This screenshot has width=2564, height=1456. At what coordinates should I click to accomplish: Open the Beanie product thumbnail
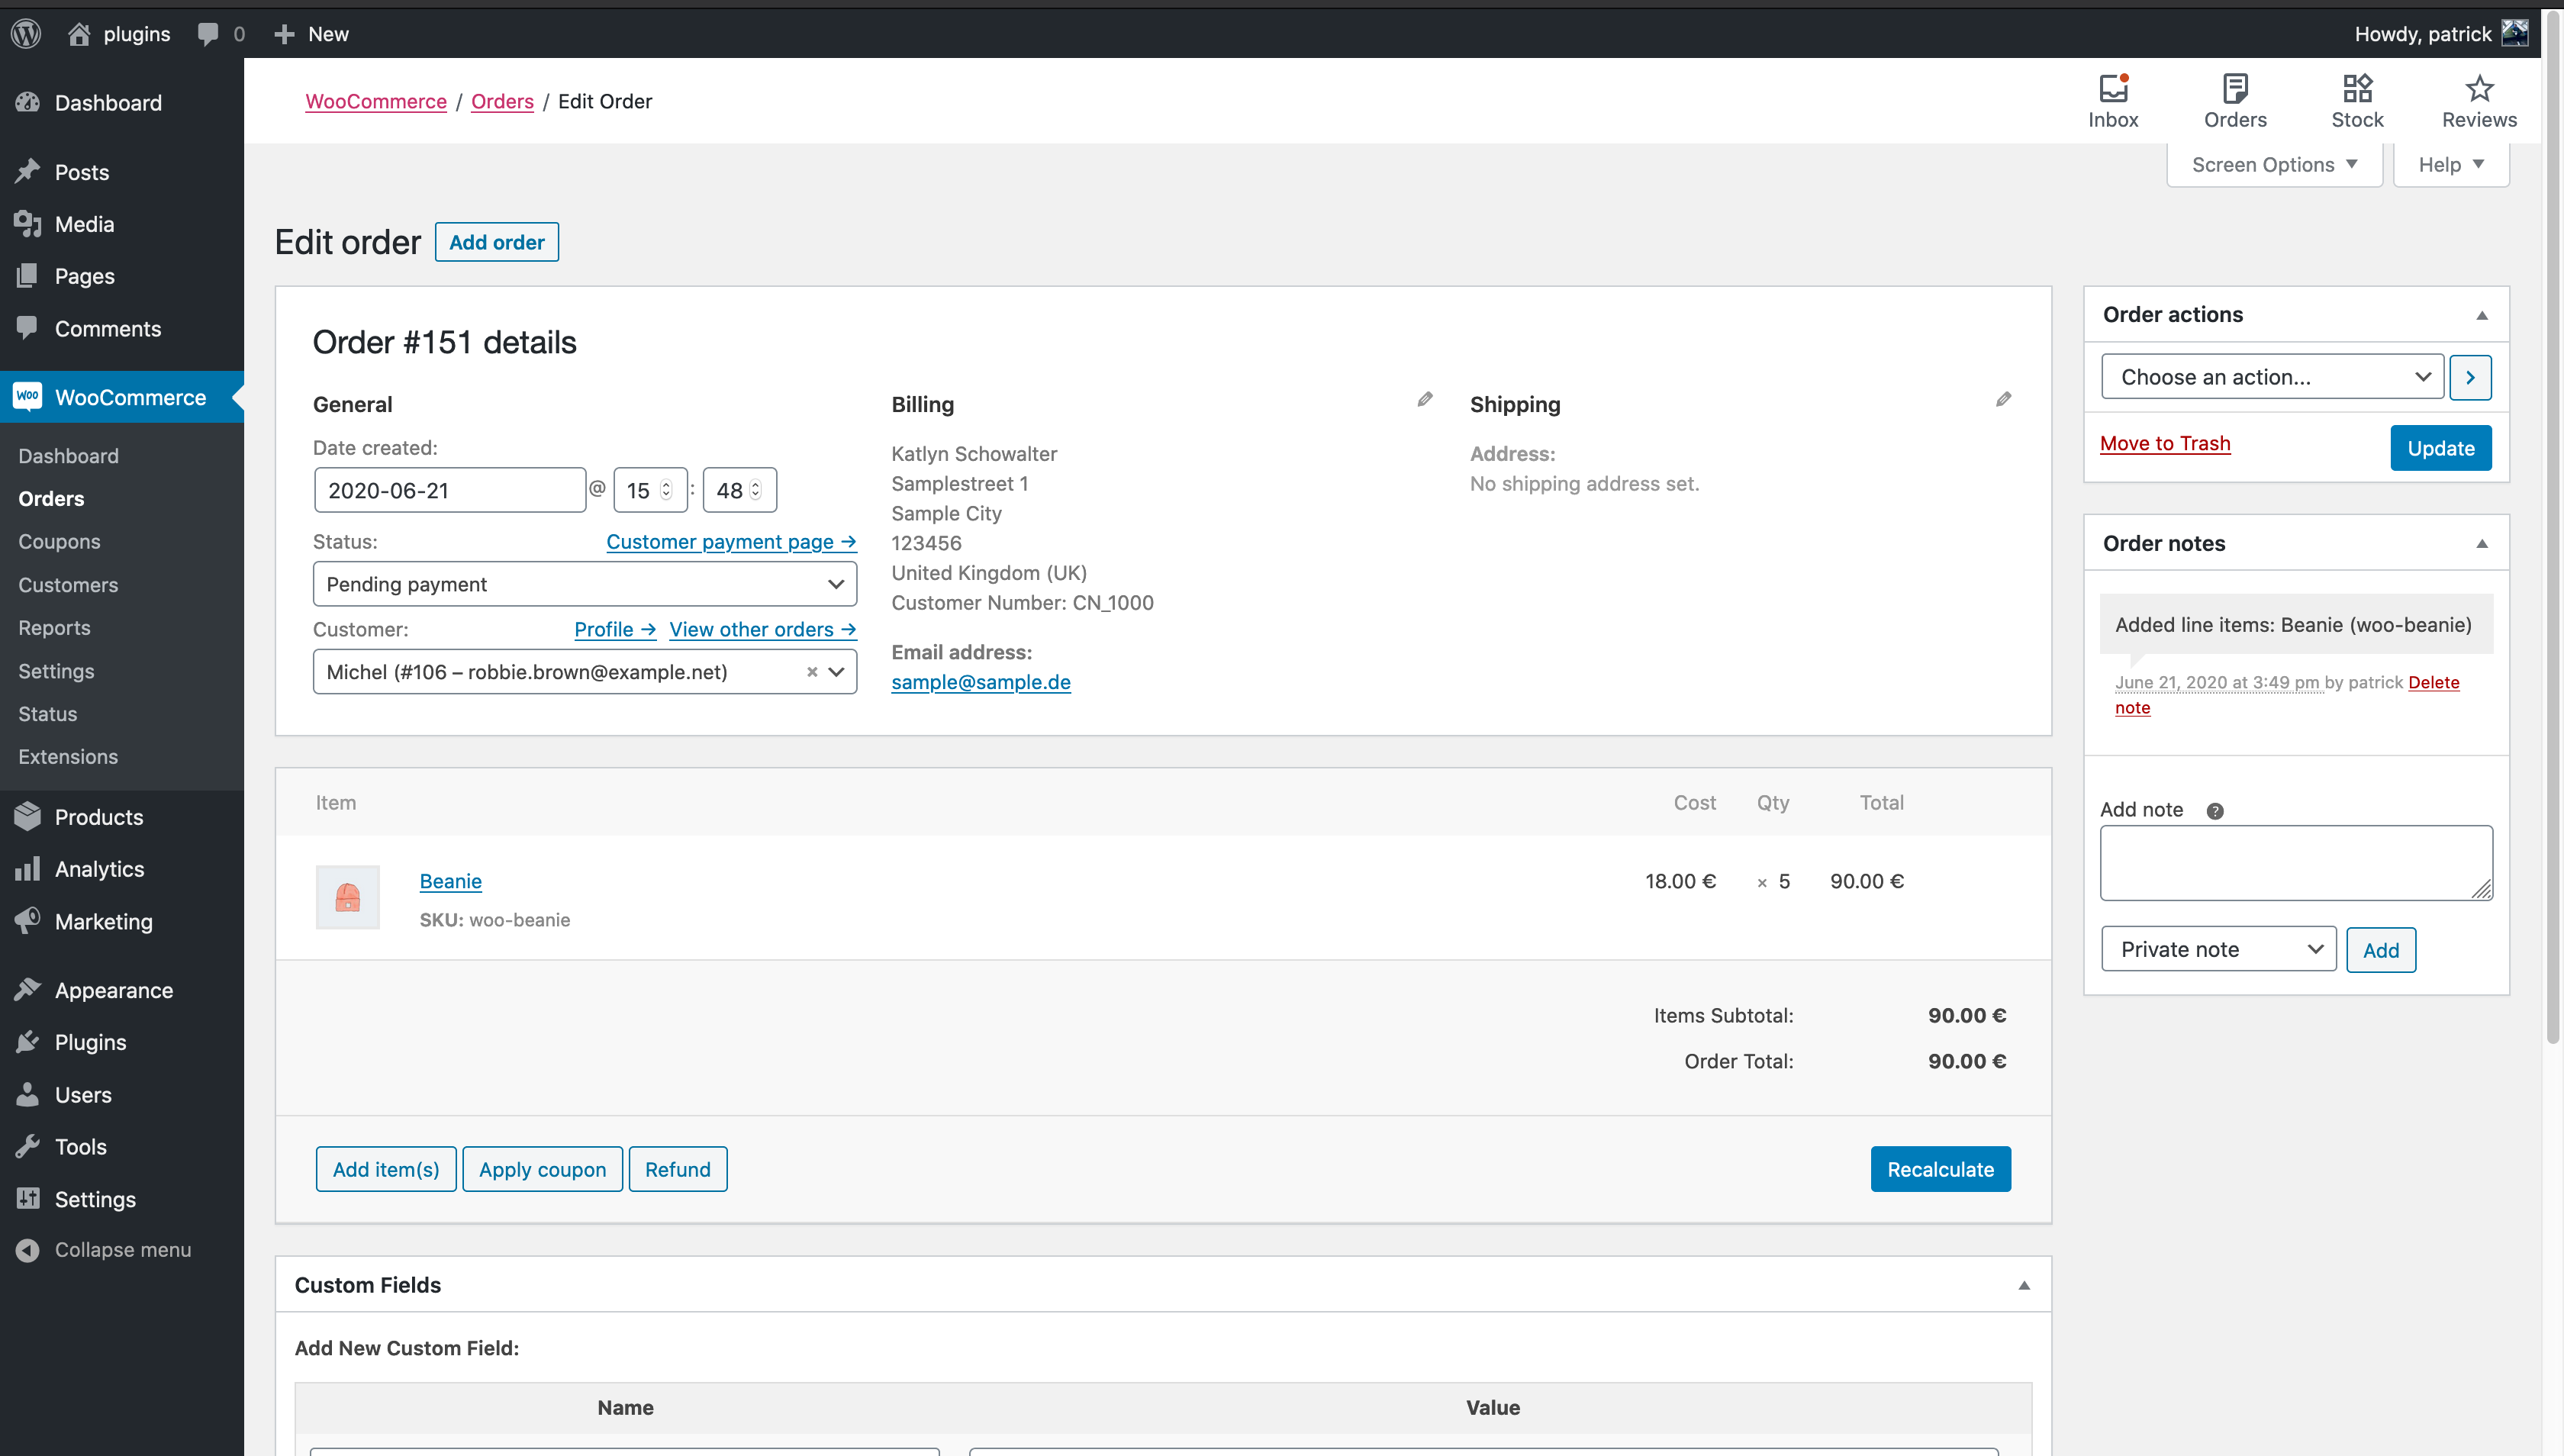(x=348, y=897)
